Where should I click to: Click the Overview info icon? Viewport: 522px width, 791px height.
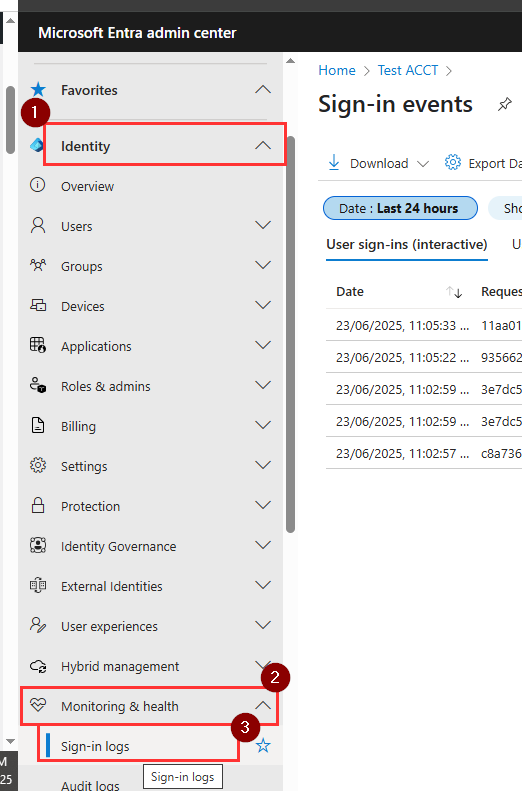(x=37, y=185)
